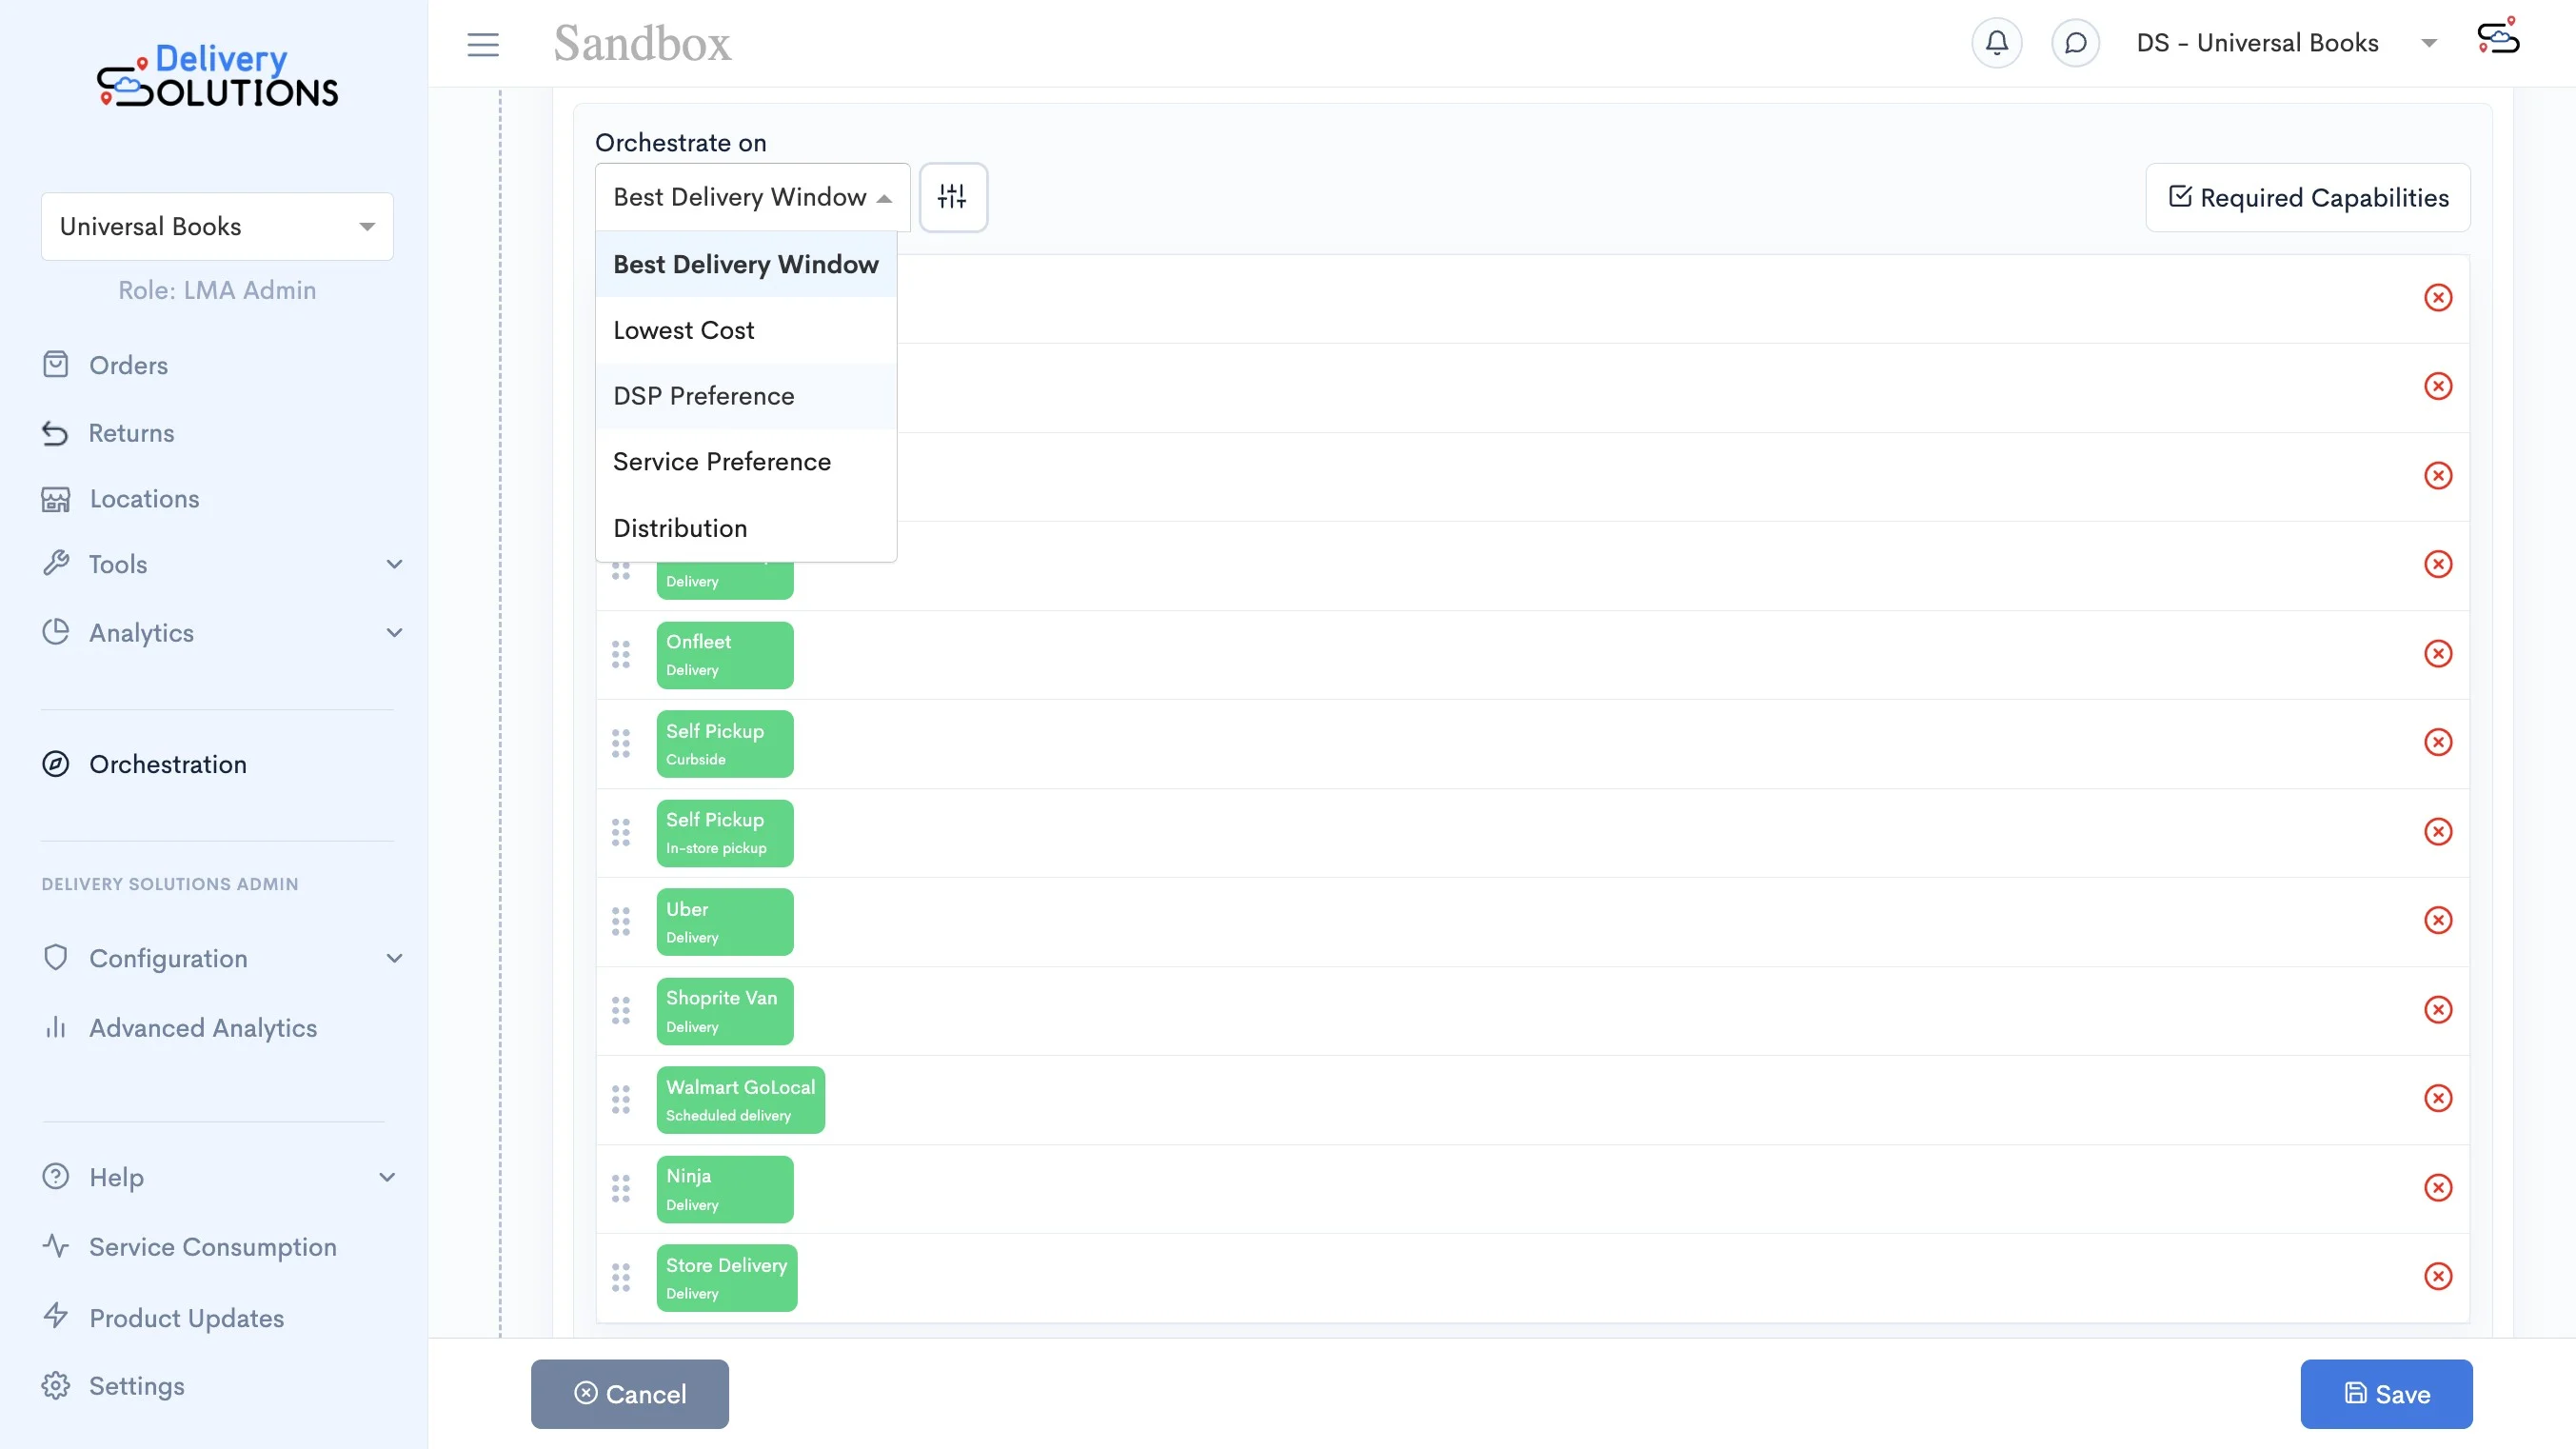The height and width of the screenshot is (1449, 2576).
Task: Click drag handle of Self Pickup In-store row
Action: (621, 833)
